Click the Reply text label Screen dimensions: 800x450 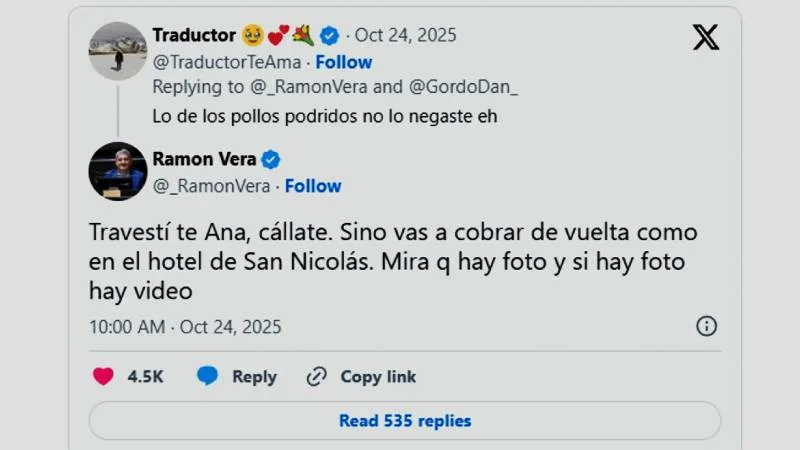254,377
